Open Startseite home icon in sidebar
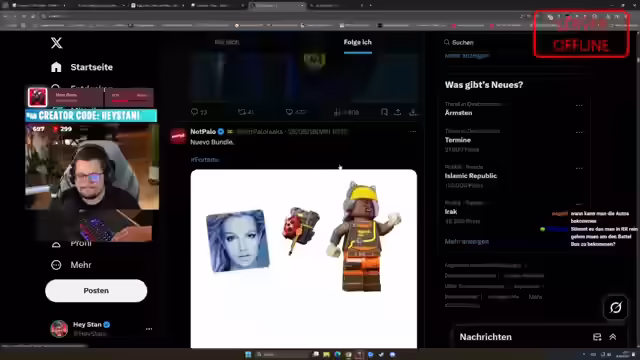 [56, 67]
